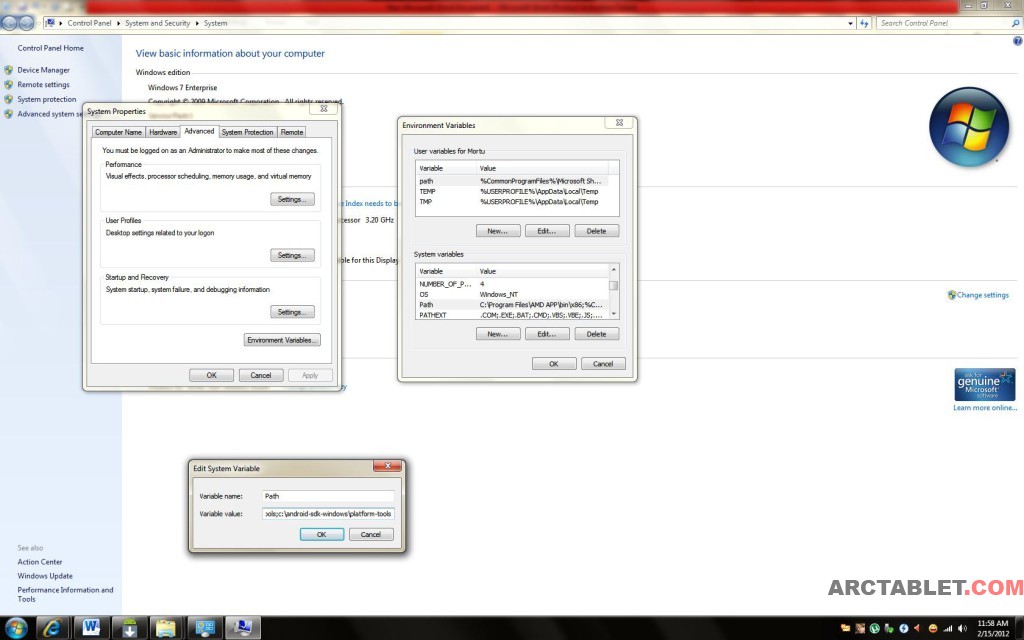Confirm System Properties with OK
The width and height of the screenshot is (1024, 640).
click(x=212, y=376)
